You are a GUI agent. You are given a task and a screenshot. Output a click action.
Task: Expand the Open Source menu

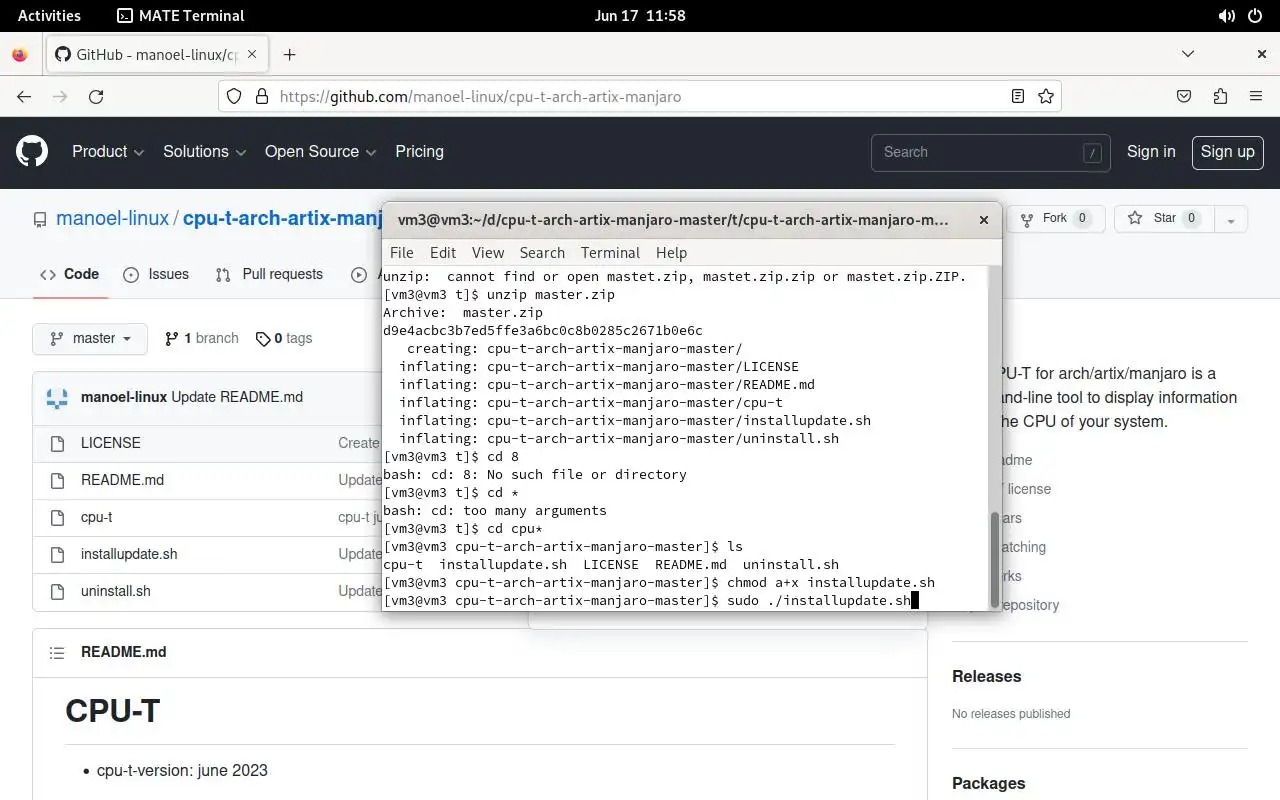[320, 152]
